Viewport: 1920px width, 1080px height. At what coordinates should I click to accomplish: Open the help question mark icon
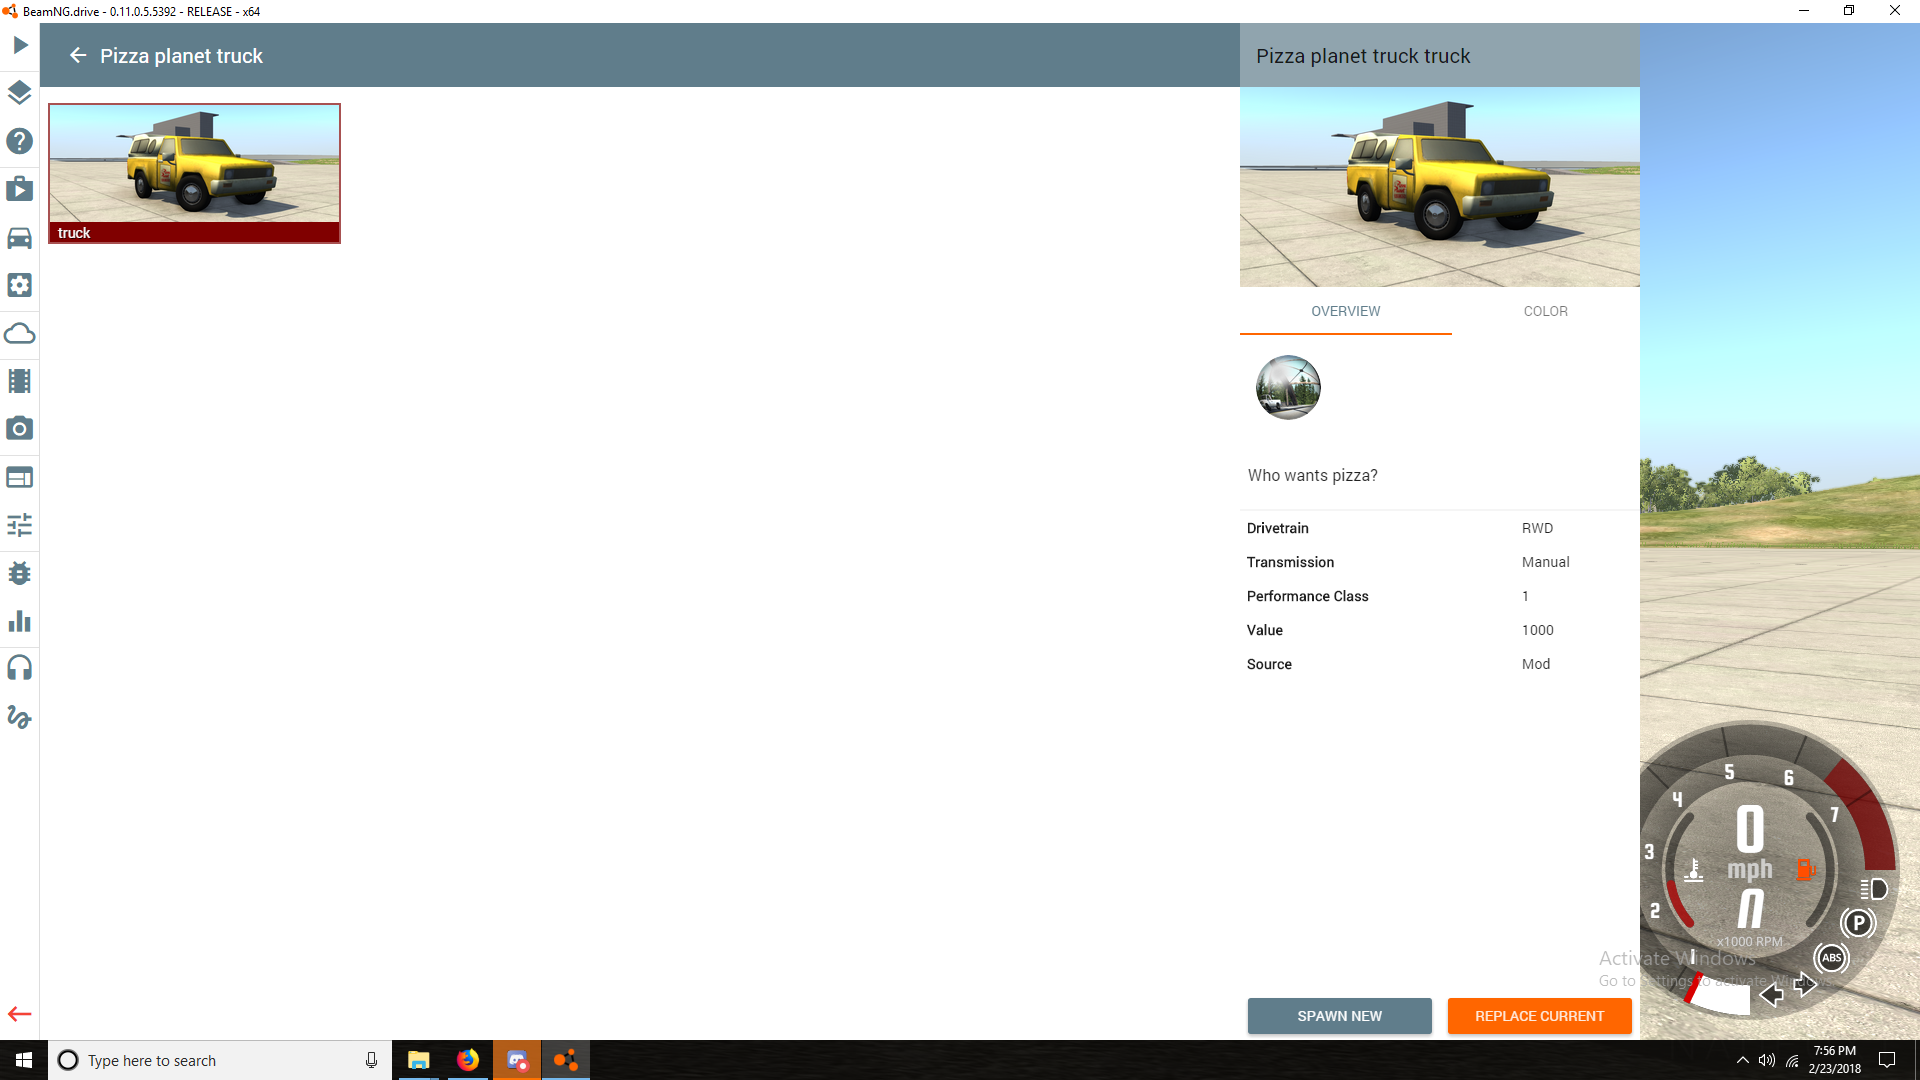[x=20, y=141]
